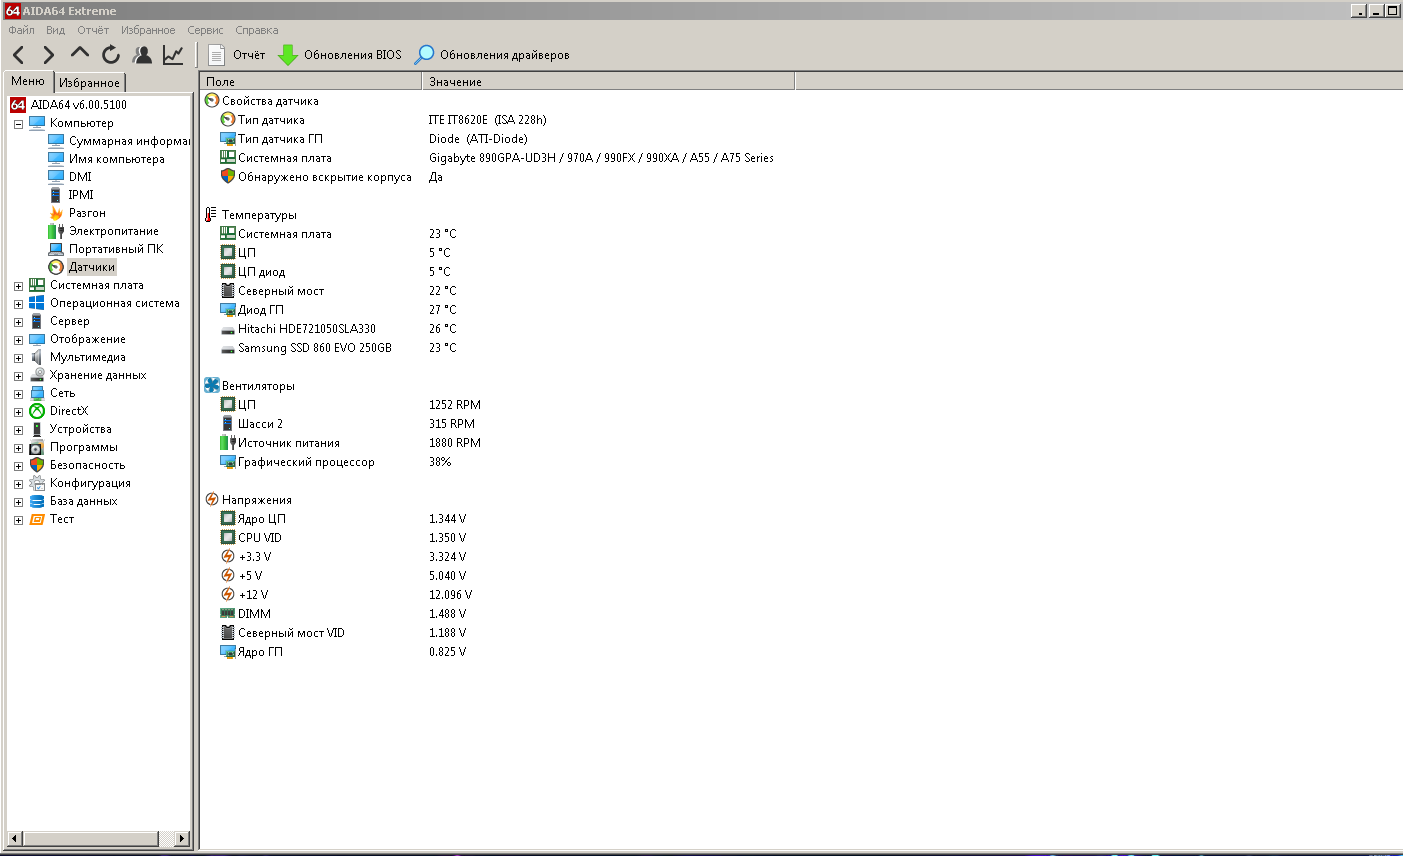Click the Up level arrow icon
The height and width of the screenshot is (856, 1403).
tap(80, 54)
